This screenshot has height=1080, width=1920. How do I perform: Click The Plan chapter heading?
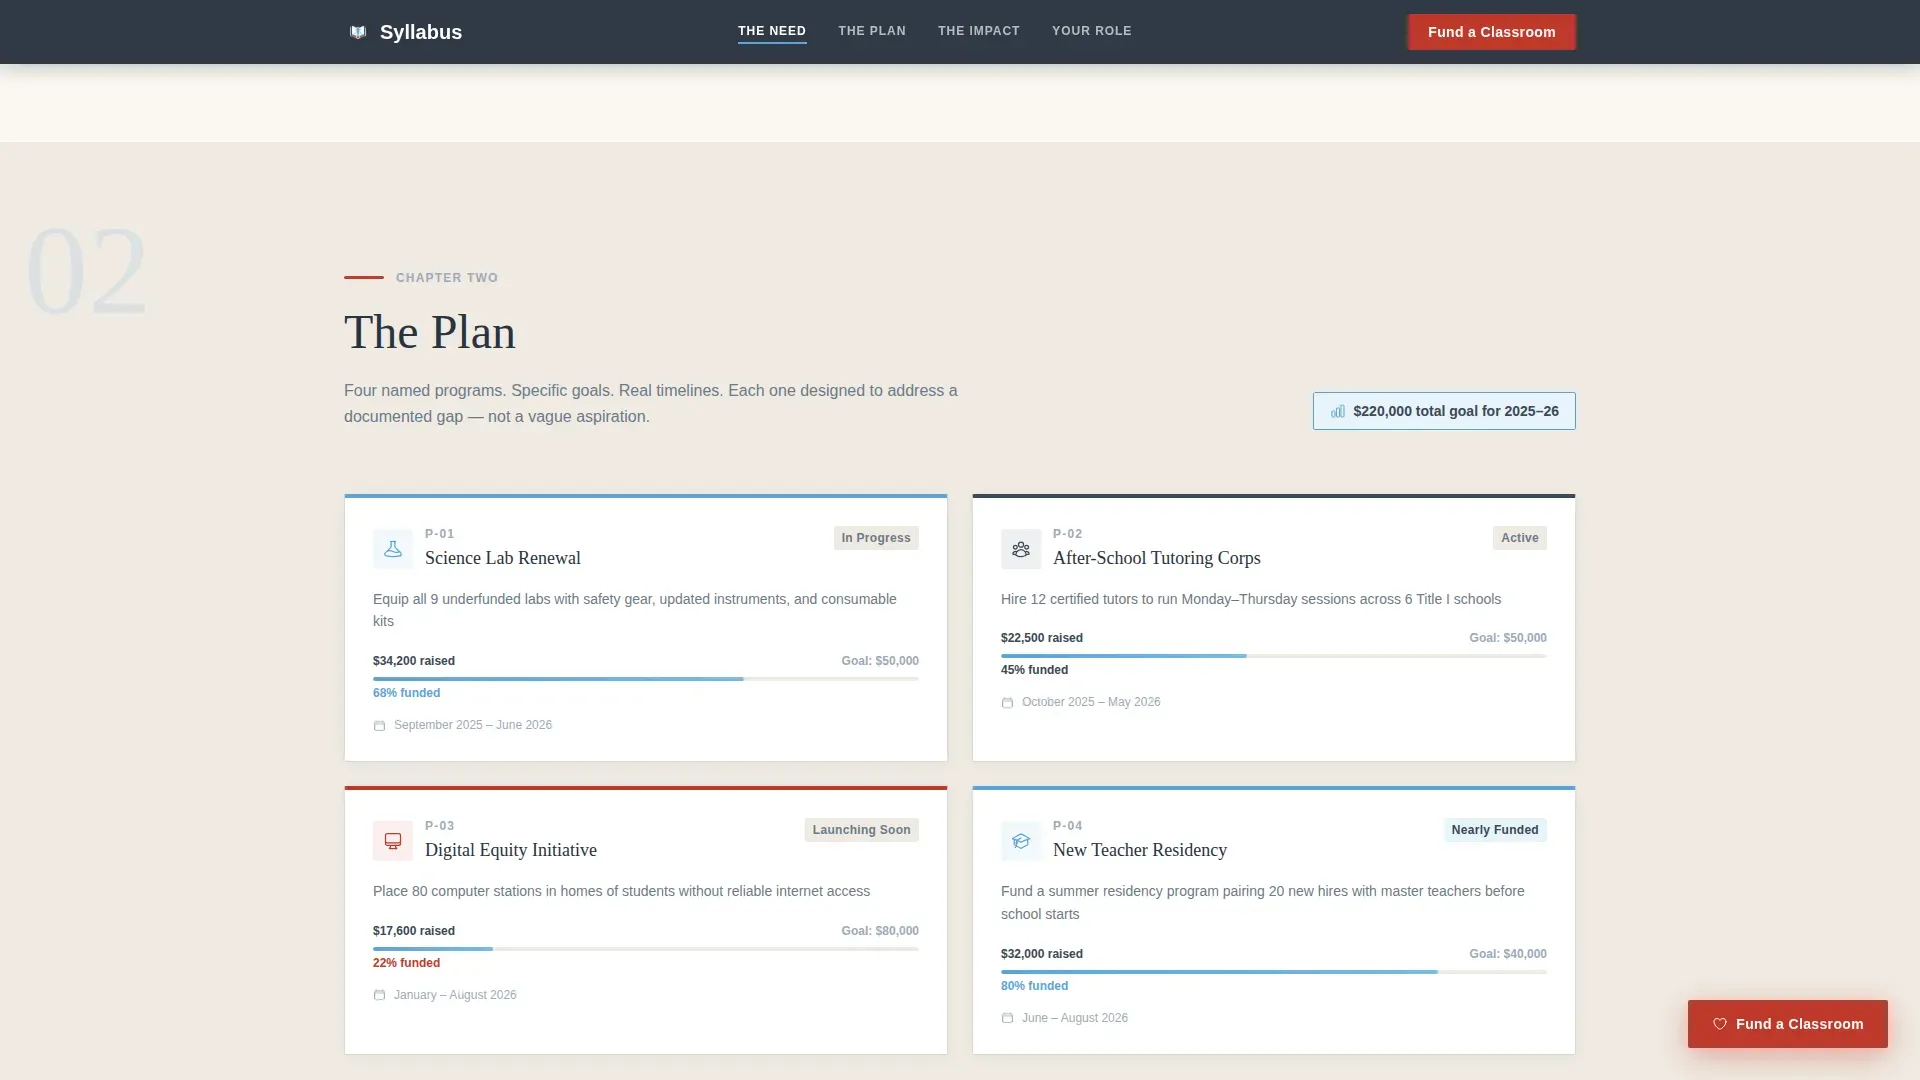(430, 332)
